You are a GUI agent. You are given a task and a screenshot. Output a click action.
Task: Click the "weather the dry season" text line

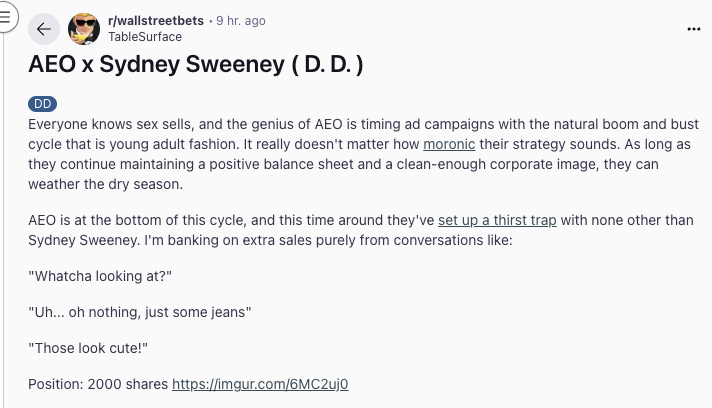pyautogui.click(x=107, y=185)
